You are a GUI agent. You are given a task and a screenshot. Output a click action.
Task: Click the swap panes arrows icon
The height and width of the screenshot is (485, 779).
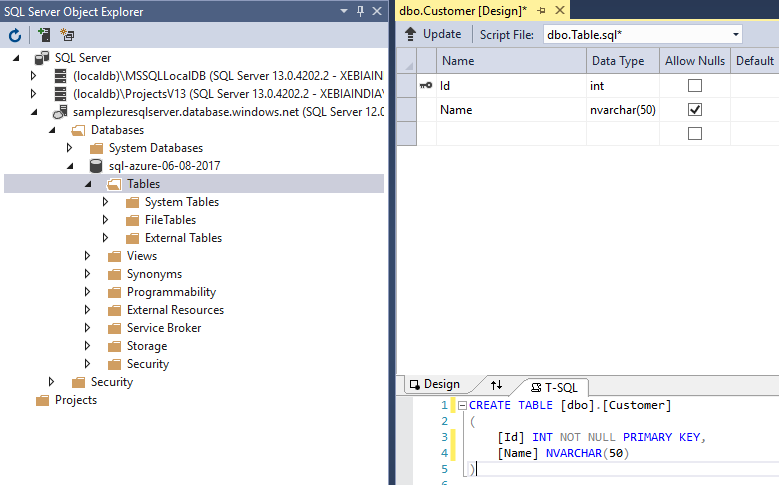click(496, 385)
